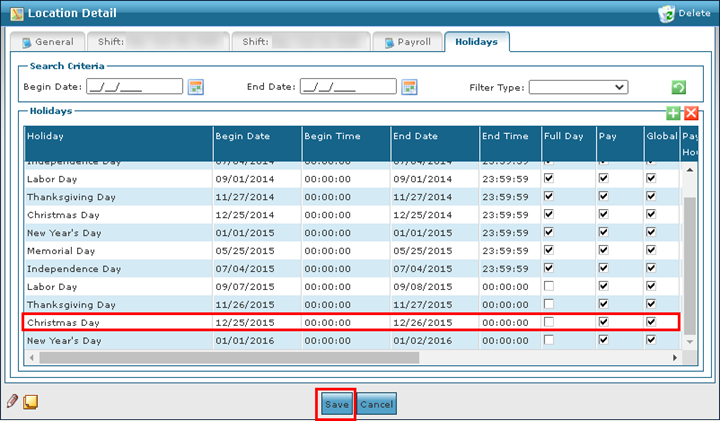
Task: Click the green refresh search icon
Action: pos(679,88)
